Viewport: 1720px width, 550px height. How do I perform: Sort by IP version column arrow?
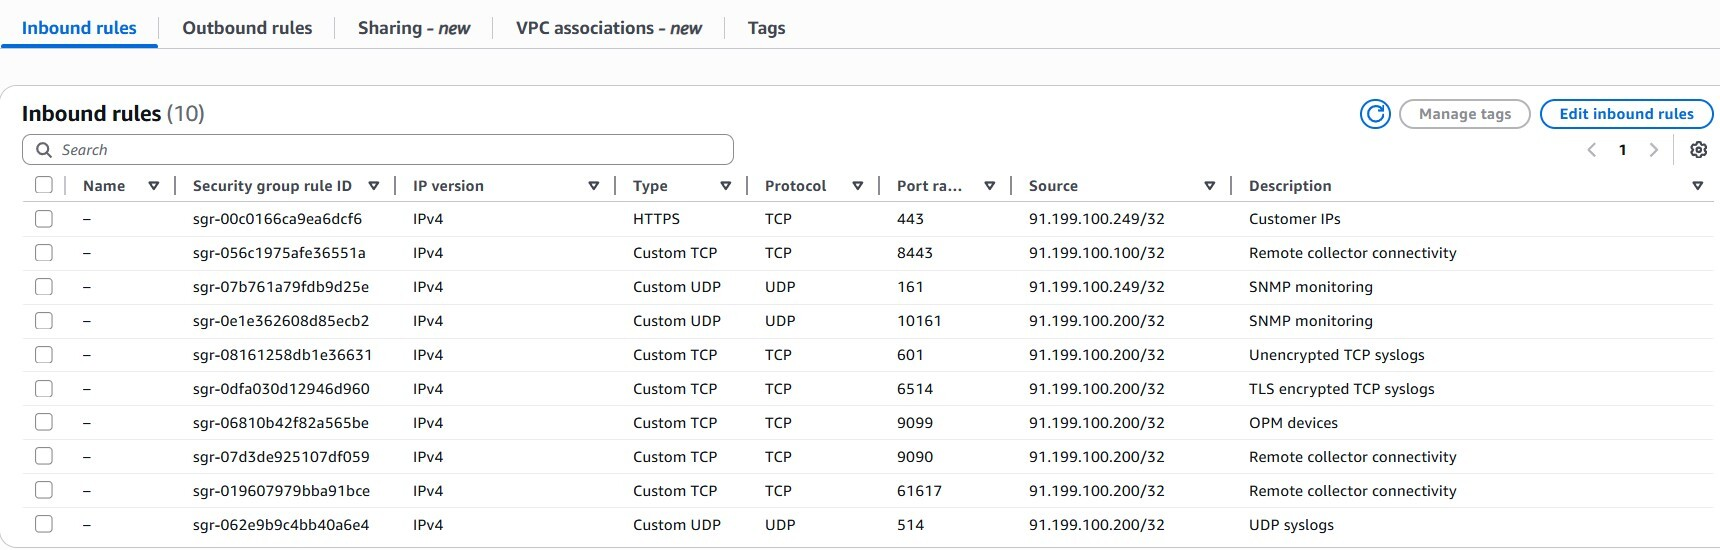[x=594, y=186]
